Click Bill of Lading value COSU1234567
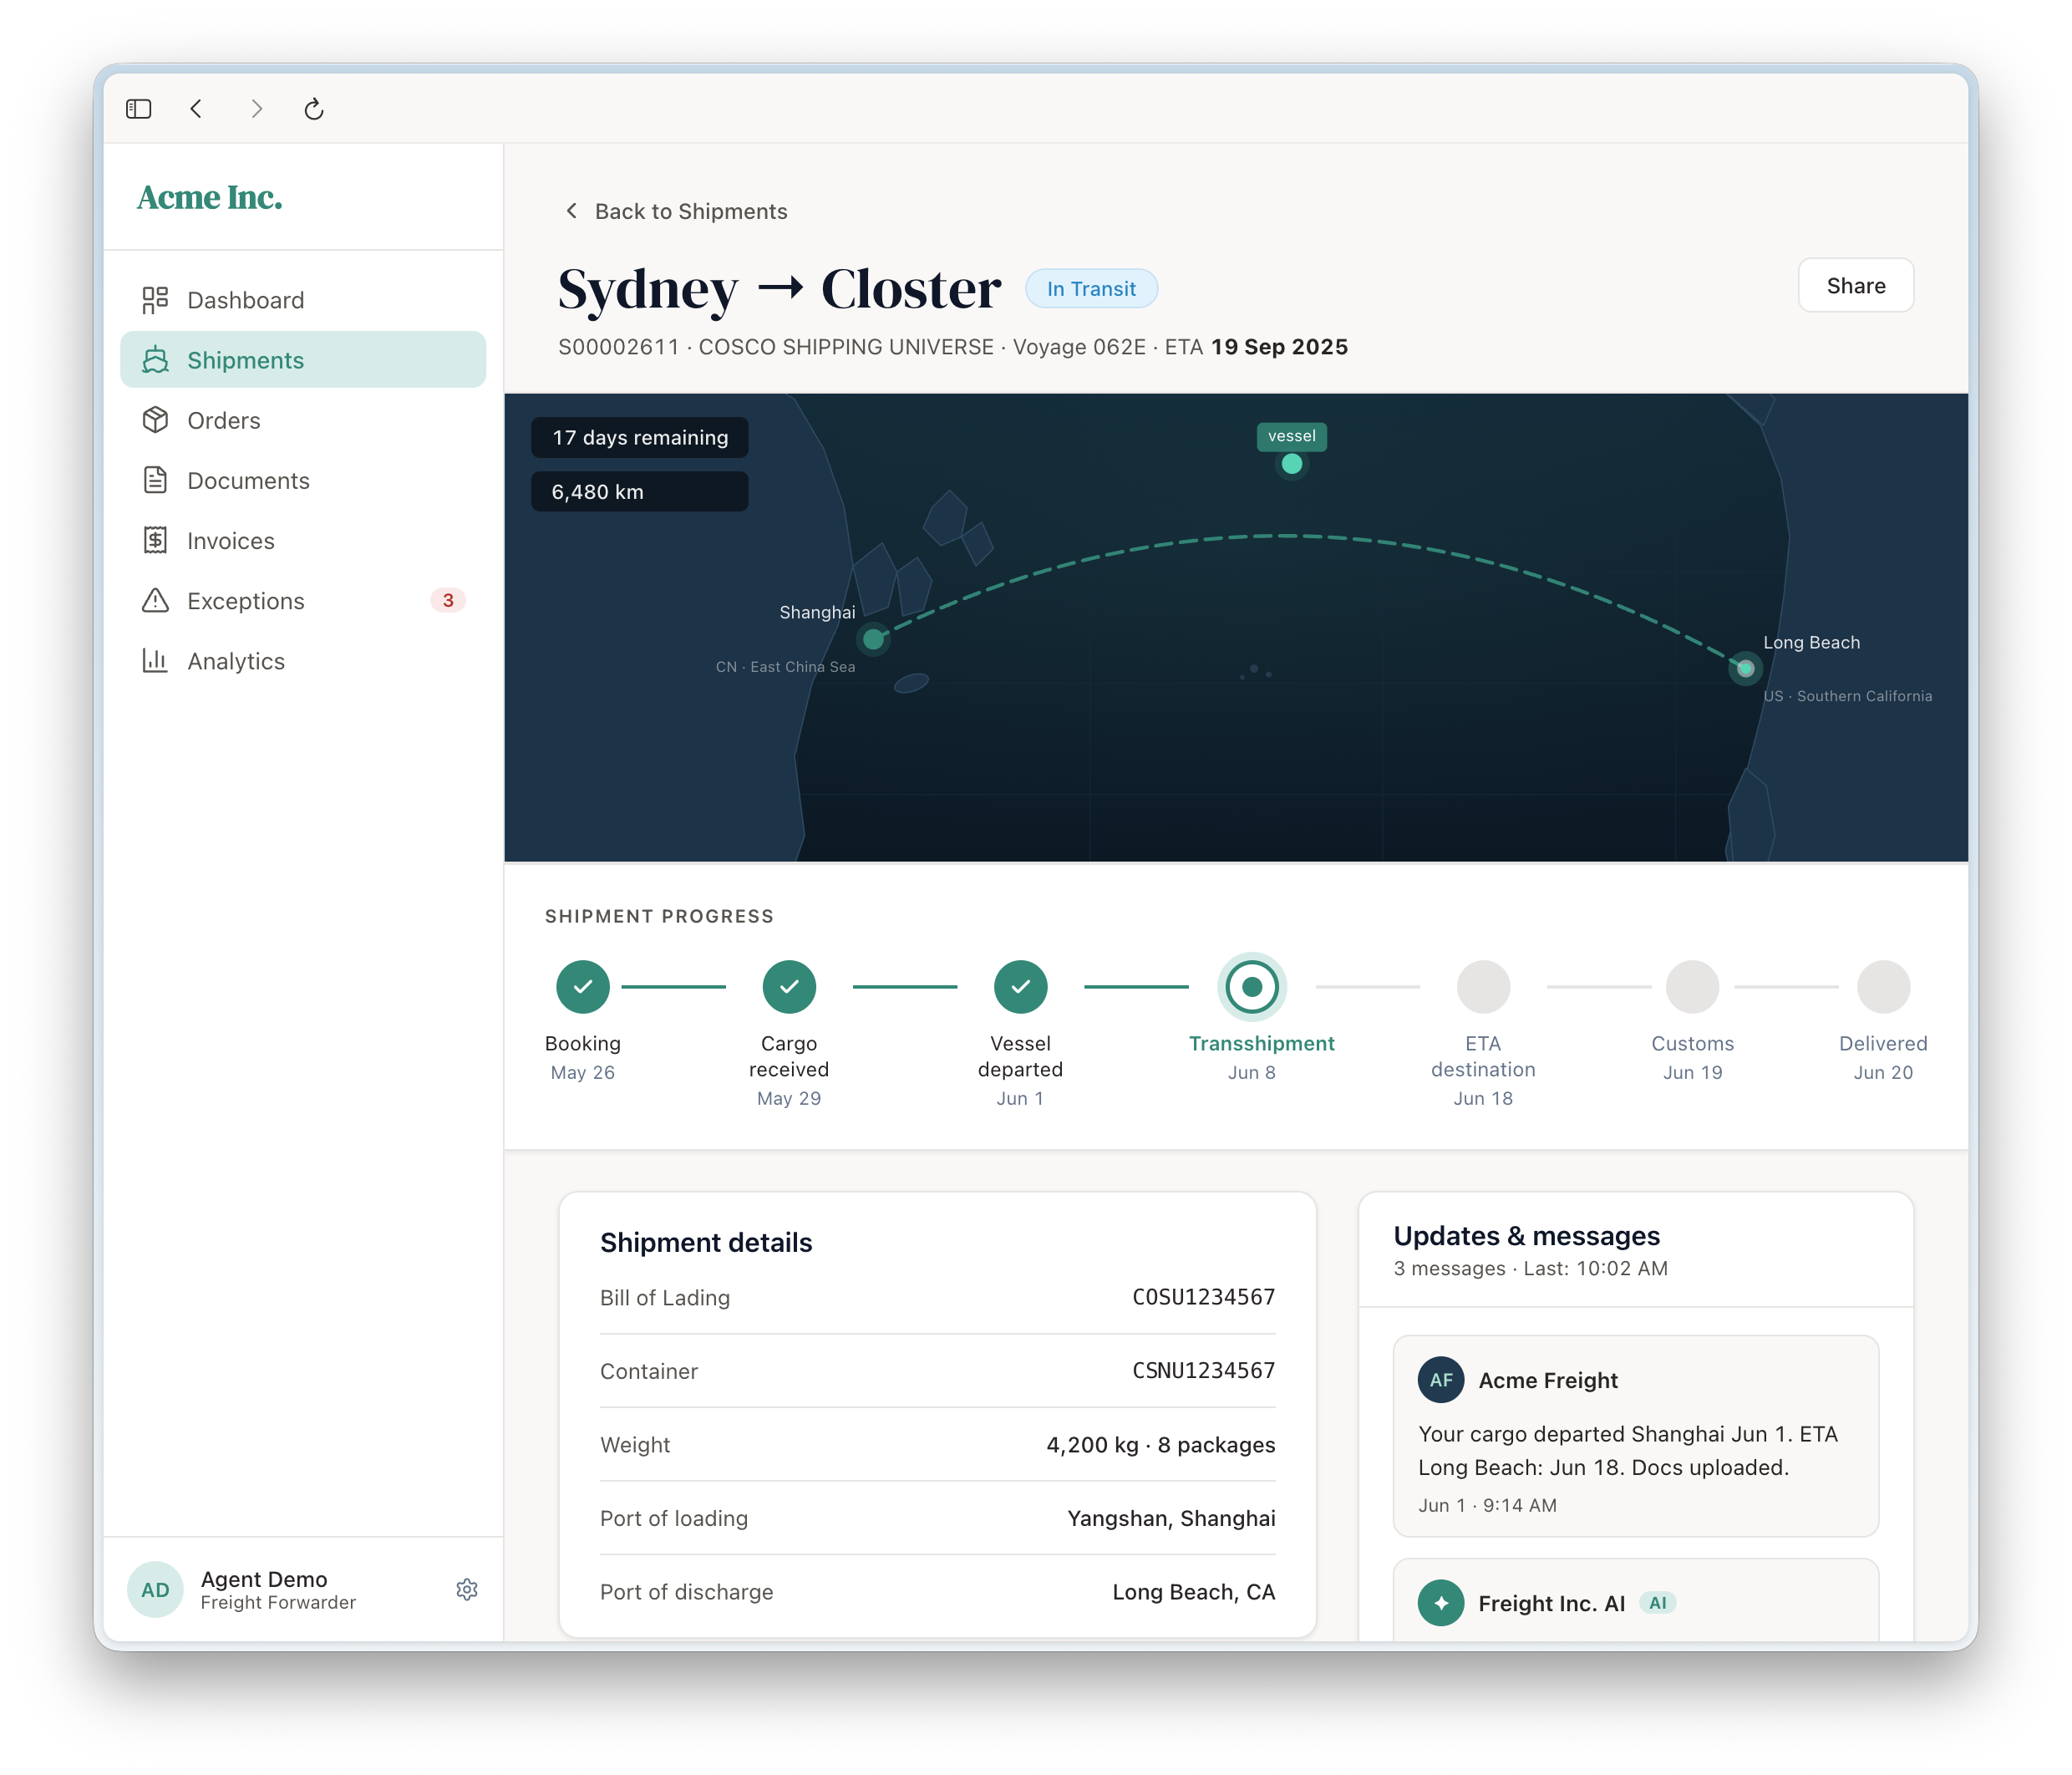The width and height of the screenshot is (2072, 1775). pos(1203,1297)
